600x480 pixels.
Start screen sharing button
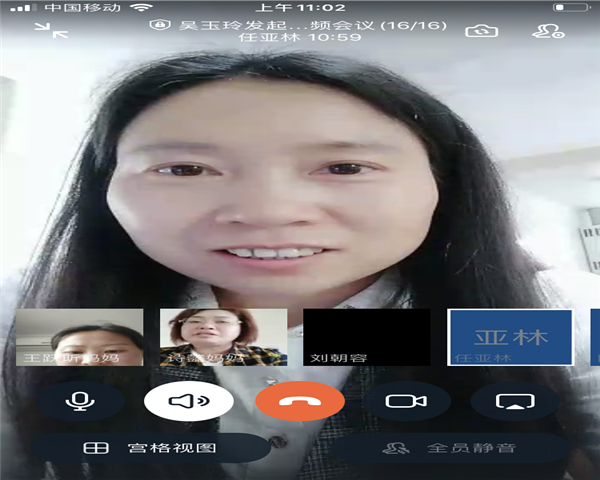(515, 401)
